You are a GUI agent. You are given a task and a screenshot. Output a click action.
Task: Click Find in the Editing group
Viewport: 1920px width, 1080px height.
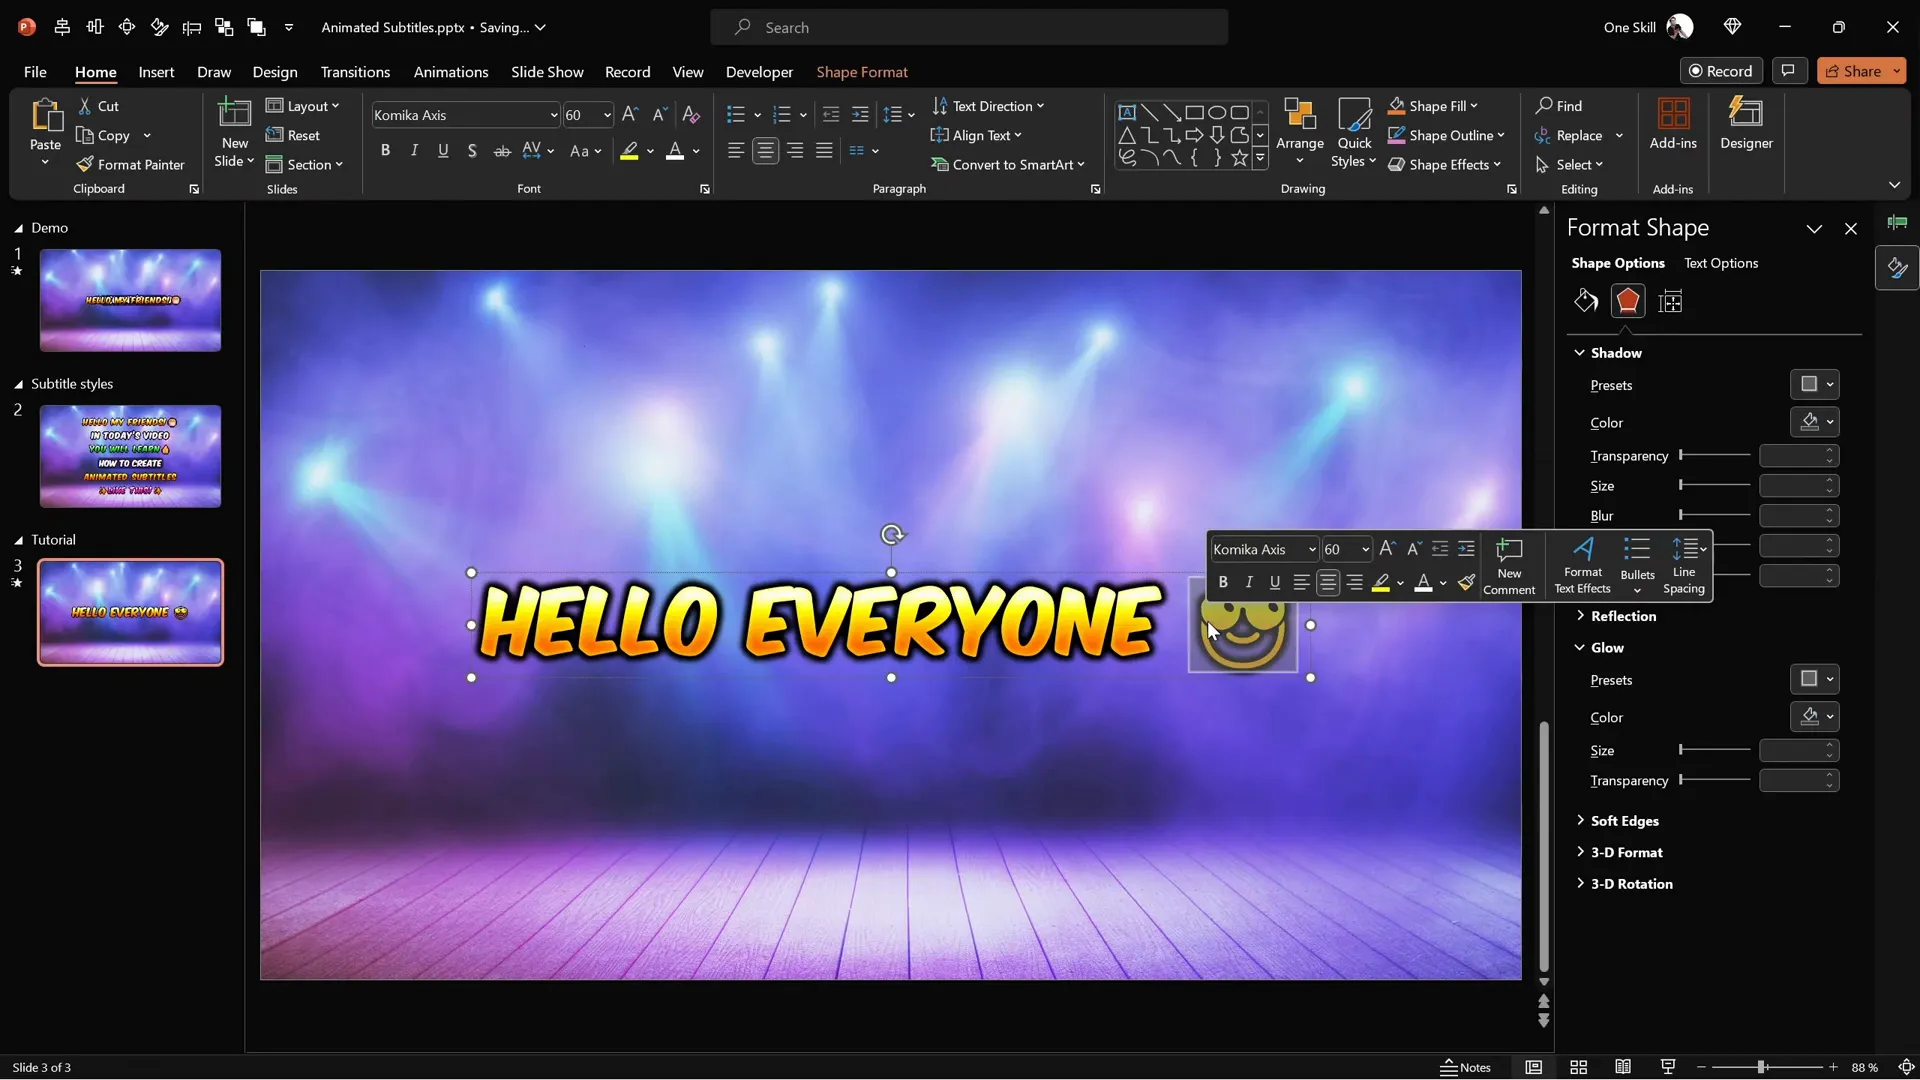click(x=1560, y=106)
